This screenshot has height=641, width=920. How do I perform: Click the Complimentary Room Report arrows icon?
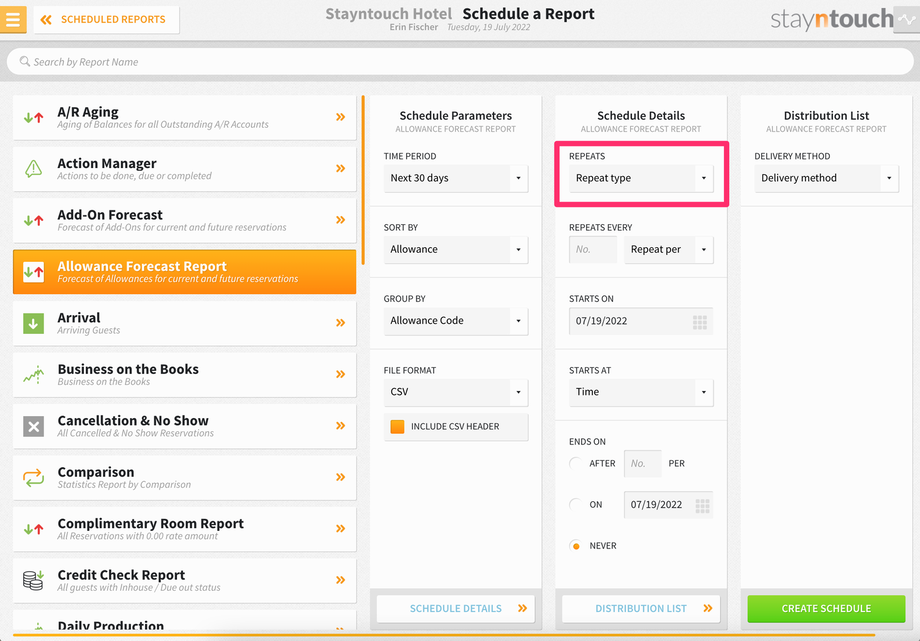coord(33,529)
